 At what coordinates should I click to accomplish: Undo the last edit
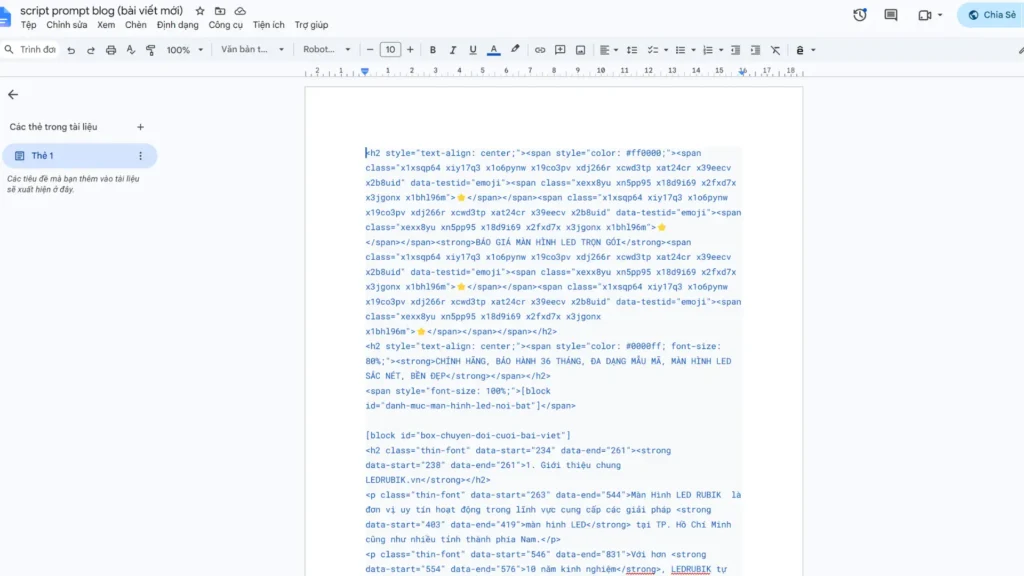tap(71, 50)
